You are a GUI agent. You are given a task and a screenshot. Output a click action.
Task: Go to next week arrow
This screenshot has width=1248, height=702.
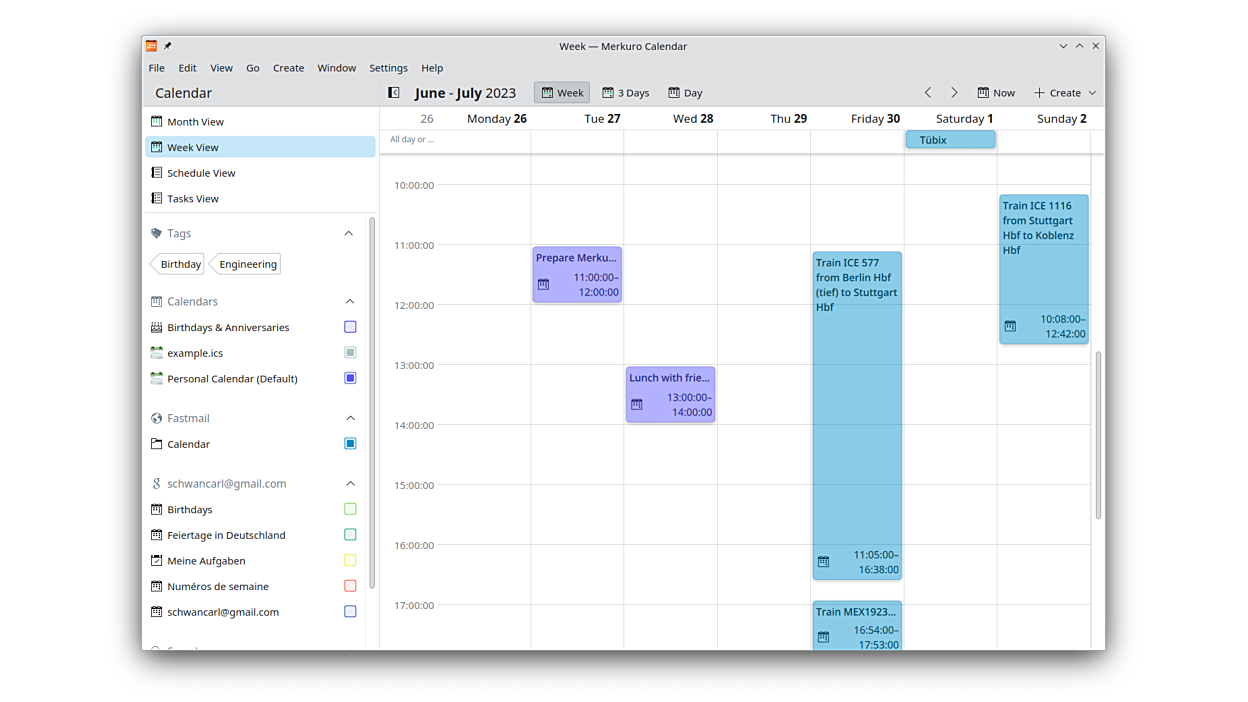954,93
